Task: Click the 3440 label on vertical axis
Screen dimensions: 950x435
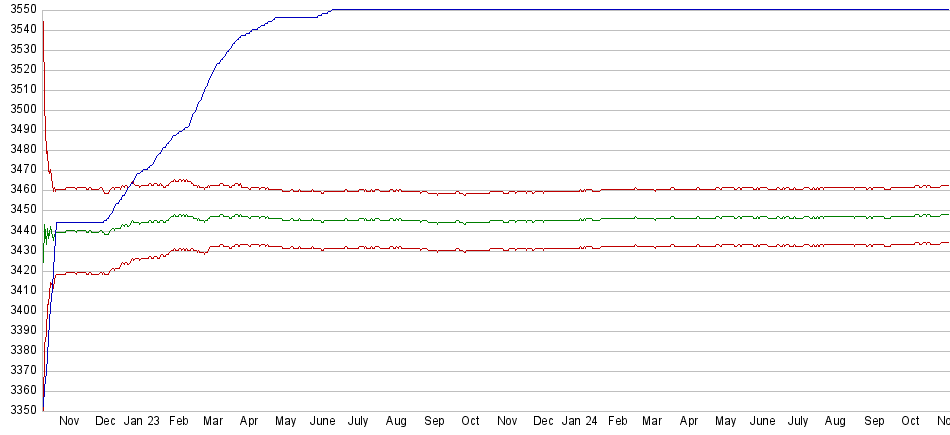Action: pos(18,230)
